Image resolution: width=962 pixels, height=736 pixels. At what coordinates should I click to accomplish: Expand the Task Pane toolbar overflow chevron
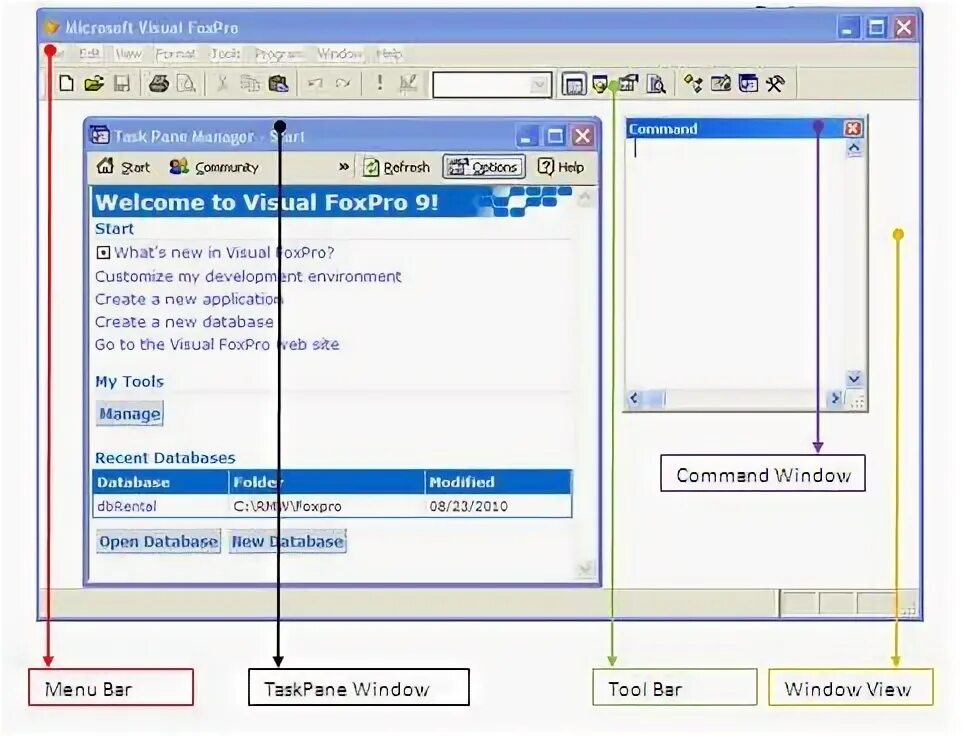344,167
